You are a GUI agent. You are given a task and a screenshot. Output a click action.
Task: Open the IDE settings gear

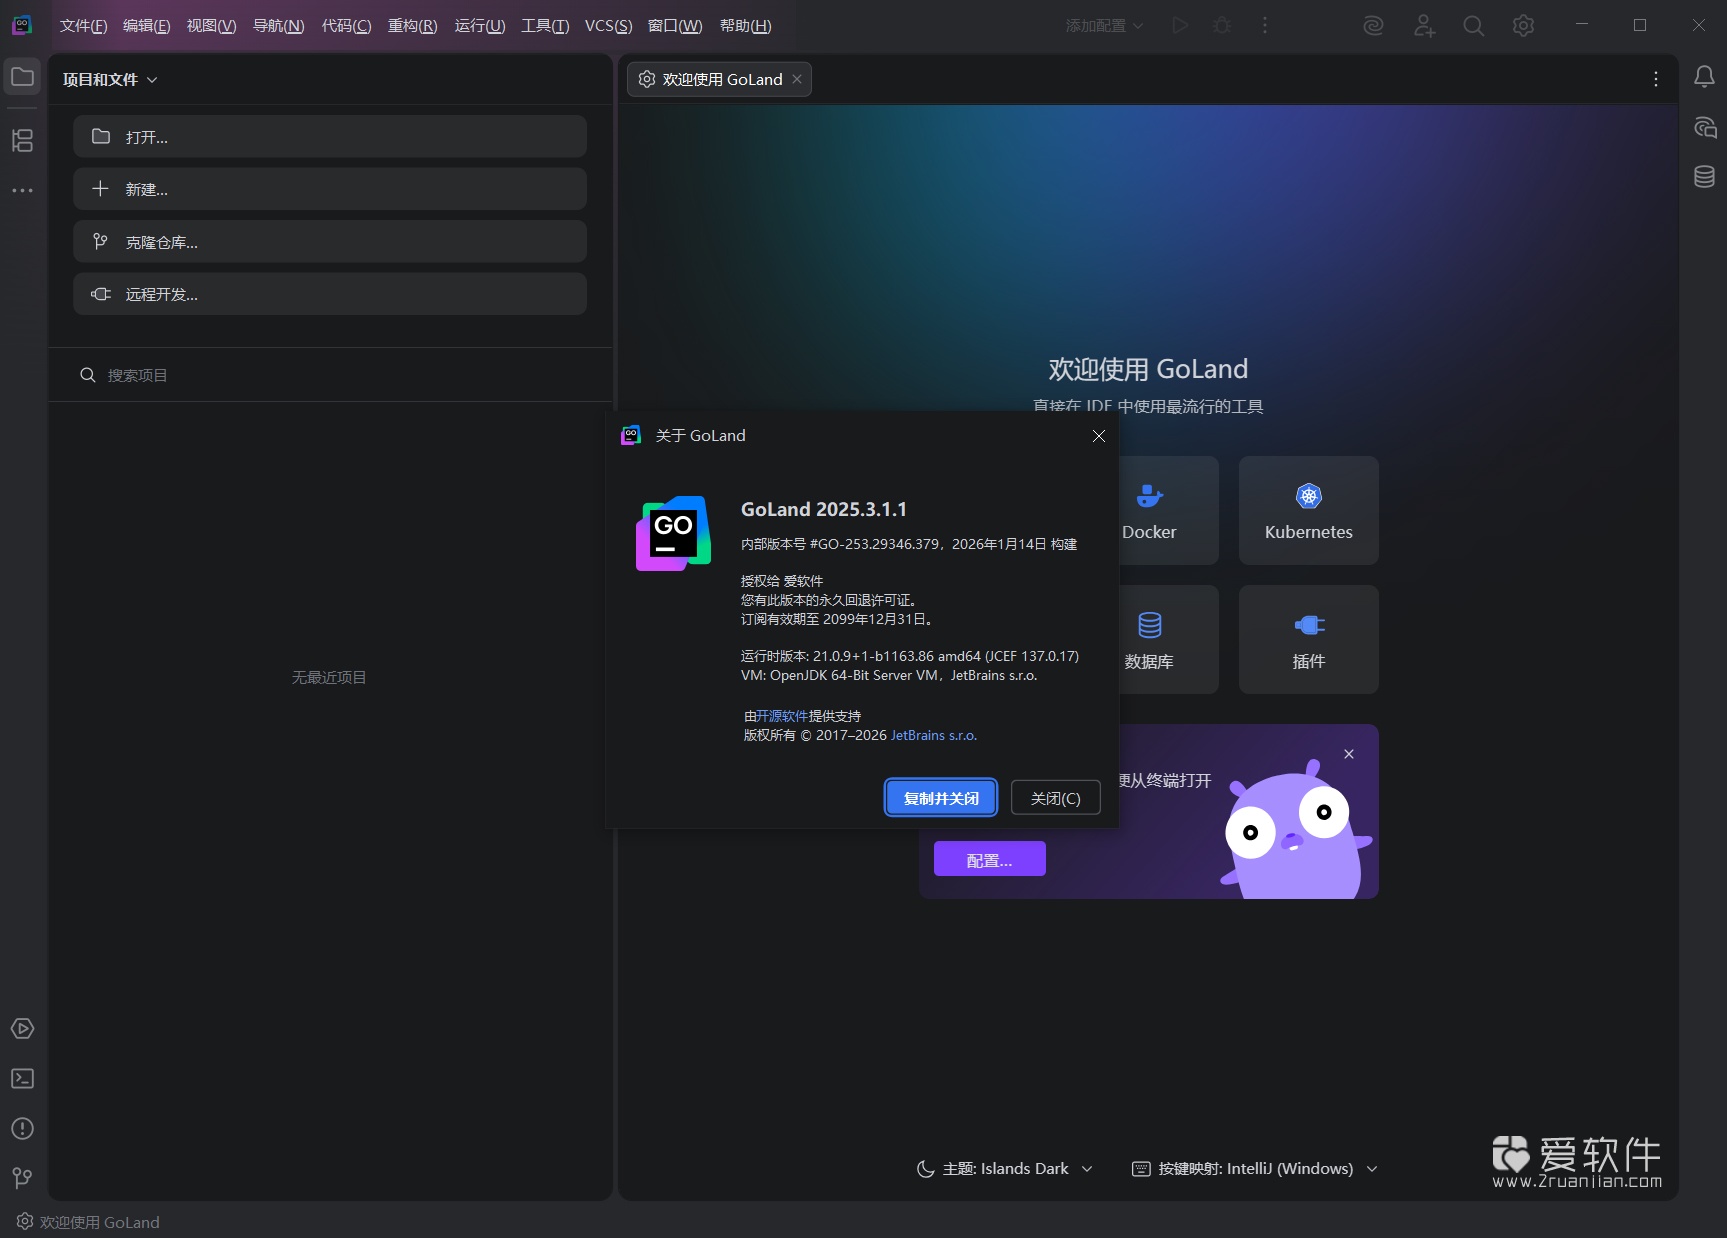tap(1523, 25)
